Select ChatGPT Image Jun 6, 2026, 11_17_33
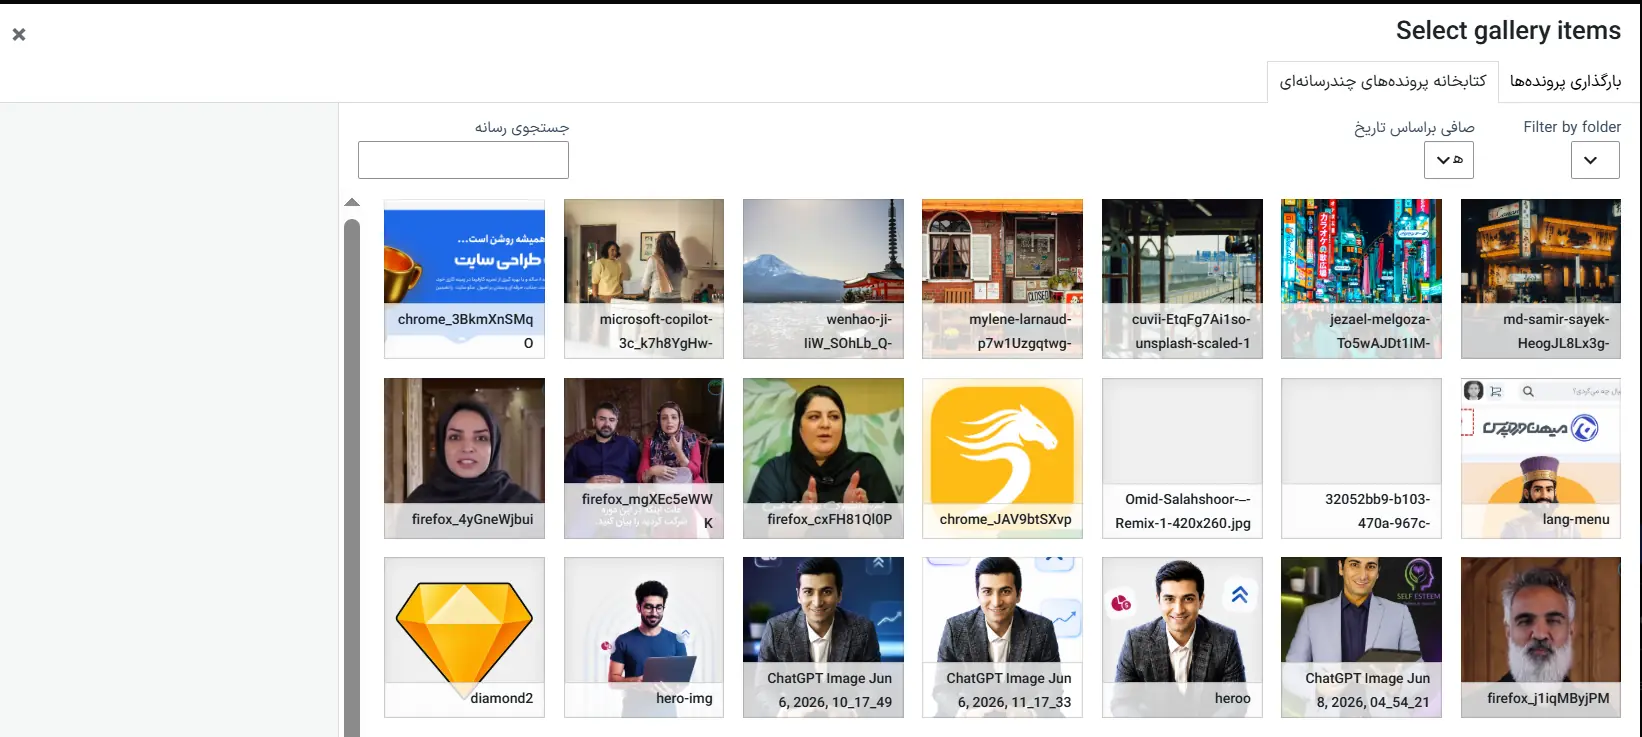This screenshot has height=737, width=1642. pos(1002,637)
